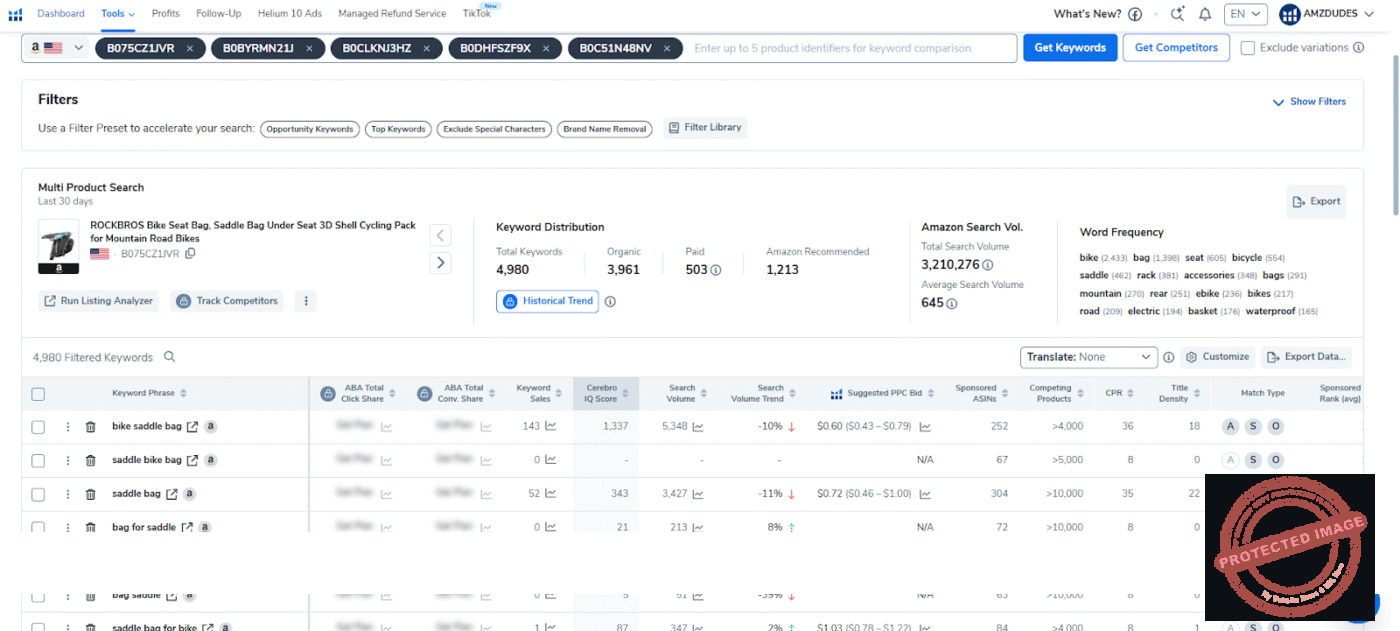Click the Amazon badge next to saddle bag
This screenshot has width=1400, height=631.
(x=189, y=494)
